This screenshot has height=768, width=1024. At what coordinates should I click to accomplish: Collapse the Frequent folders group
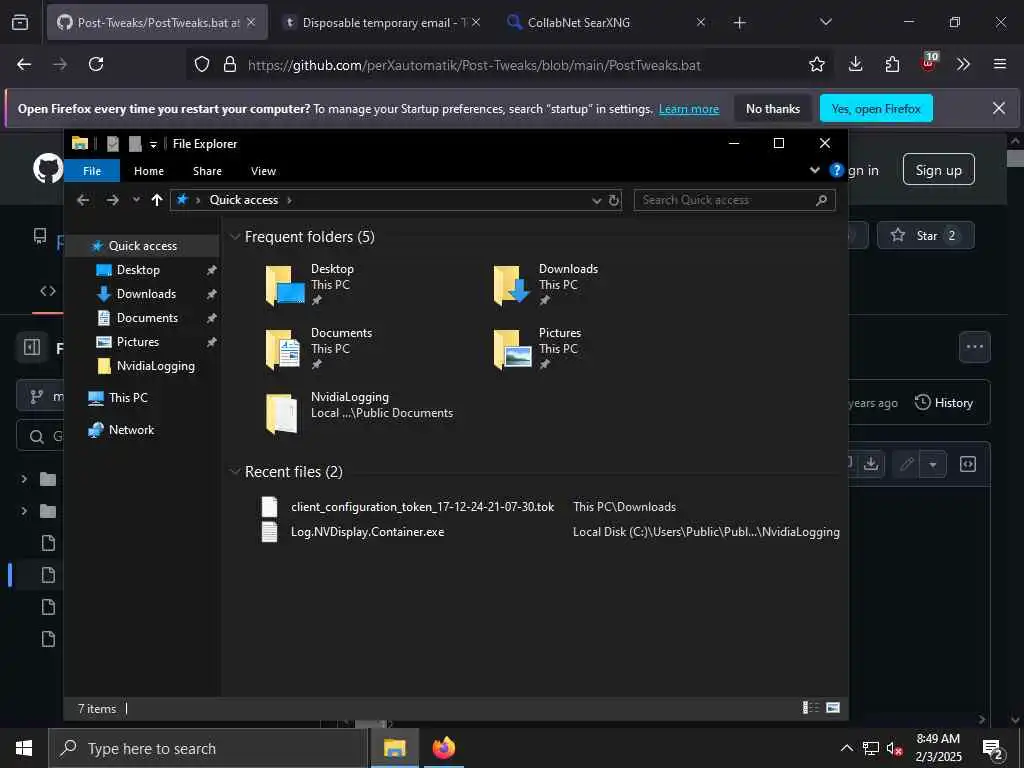pos(235,236)
